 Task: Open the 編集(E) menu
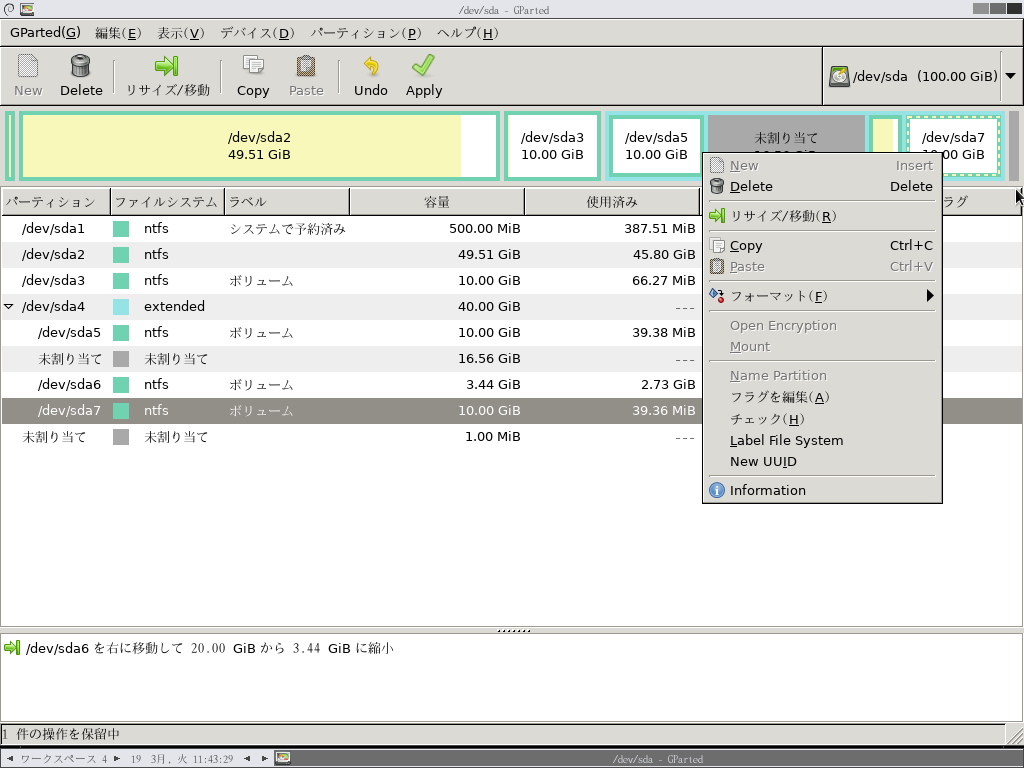(x=118, y=33)
